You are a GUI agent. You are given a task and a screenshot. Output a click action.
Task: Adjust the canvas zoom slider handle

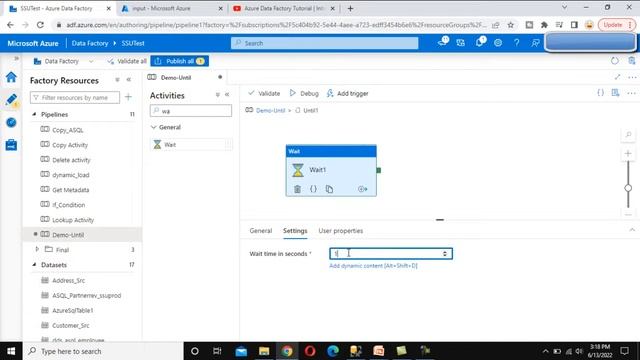(628, 188)
